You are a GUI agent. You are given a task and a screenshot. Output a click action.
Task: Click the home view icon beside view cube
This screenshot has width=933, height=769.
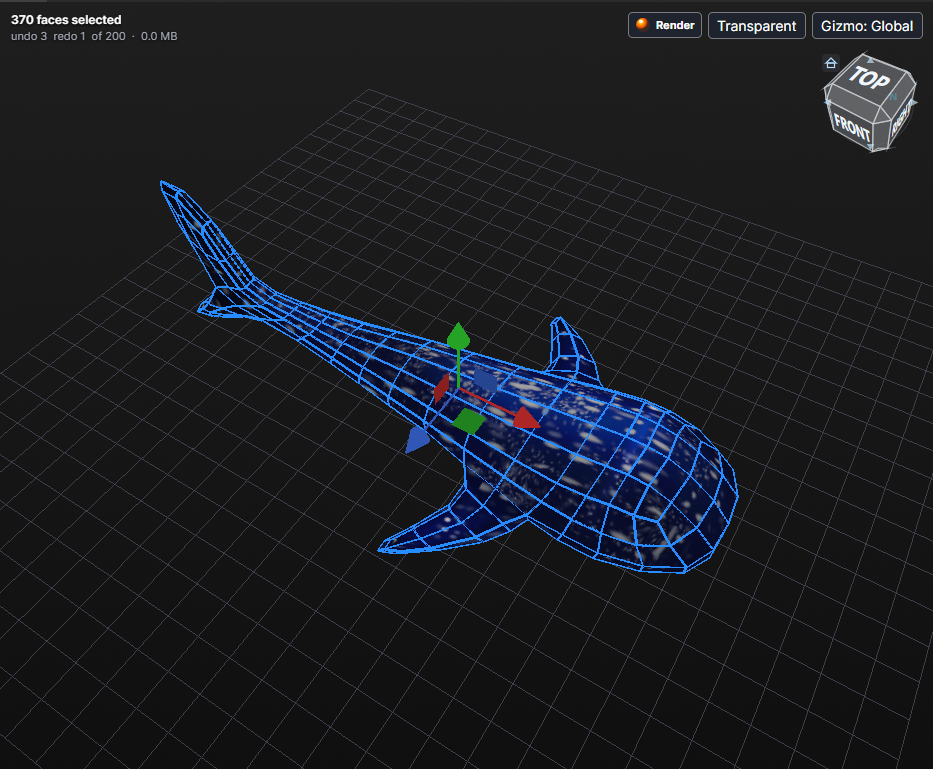coord(831,63)
